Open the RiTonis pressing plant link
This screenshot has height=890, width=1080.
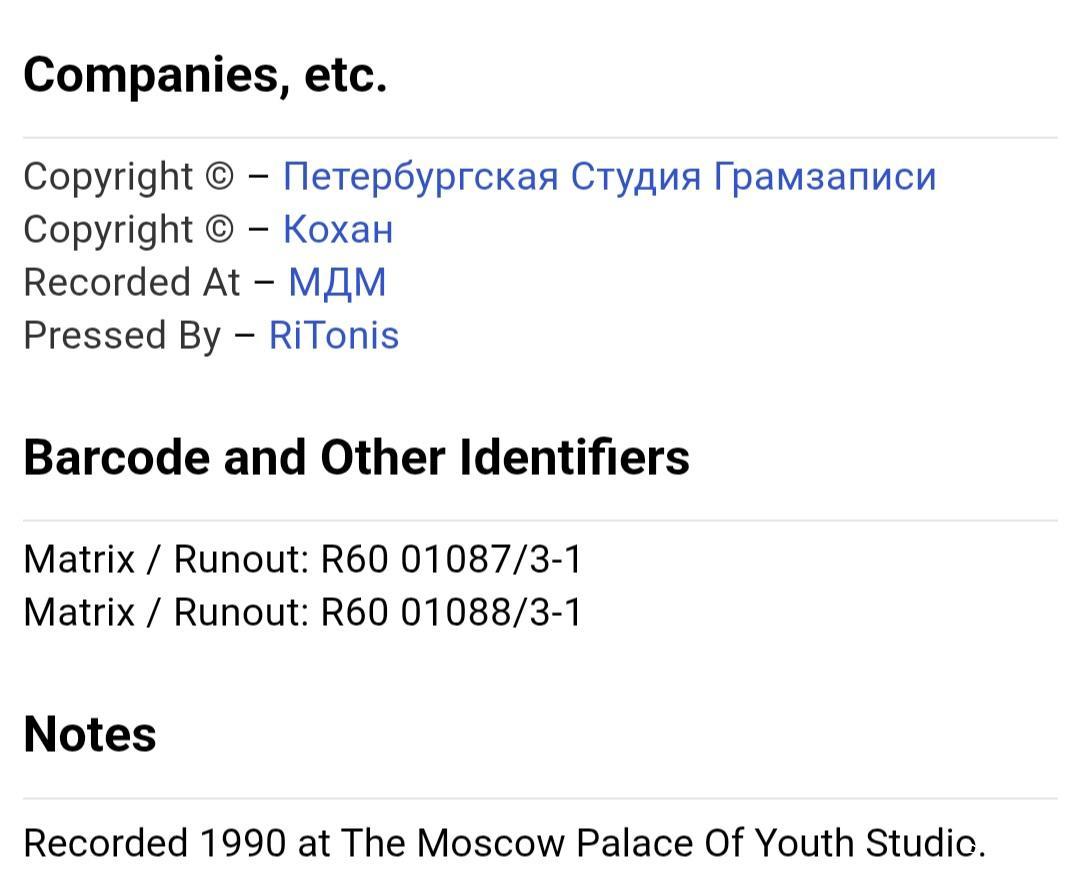pos(334,335)
